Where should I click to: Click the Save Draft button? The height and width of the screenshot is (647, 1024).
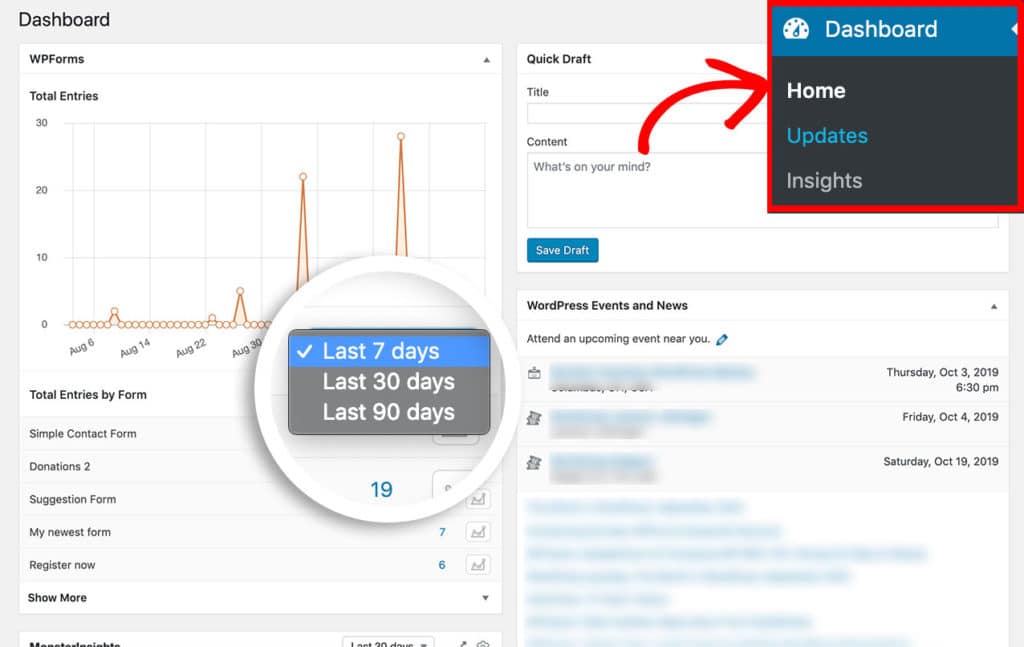(x=562, y=251)
